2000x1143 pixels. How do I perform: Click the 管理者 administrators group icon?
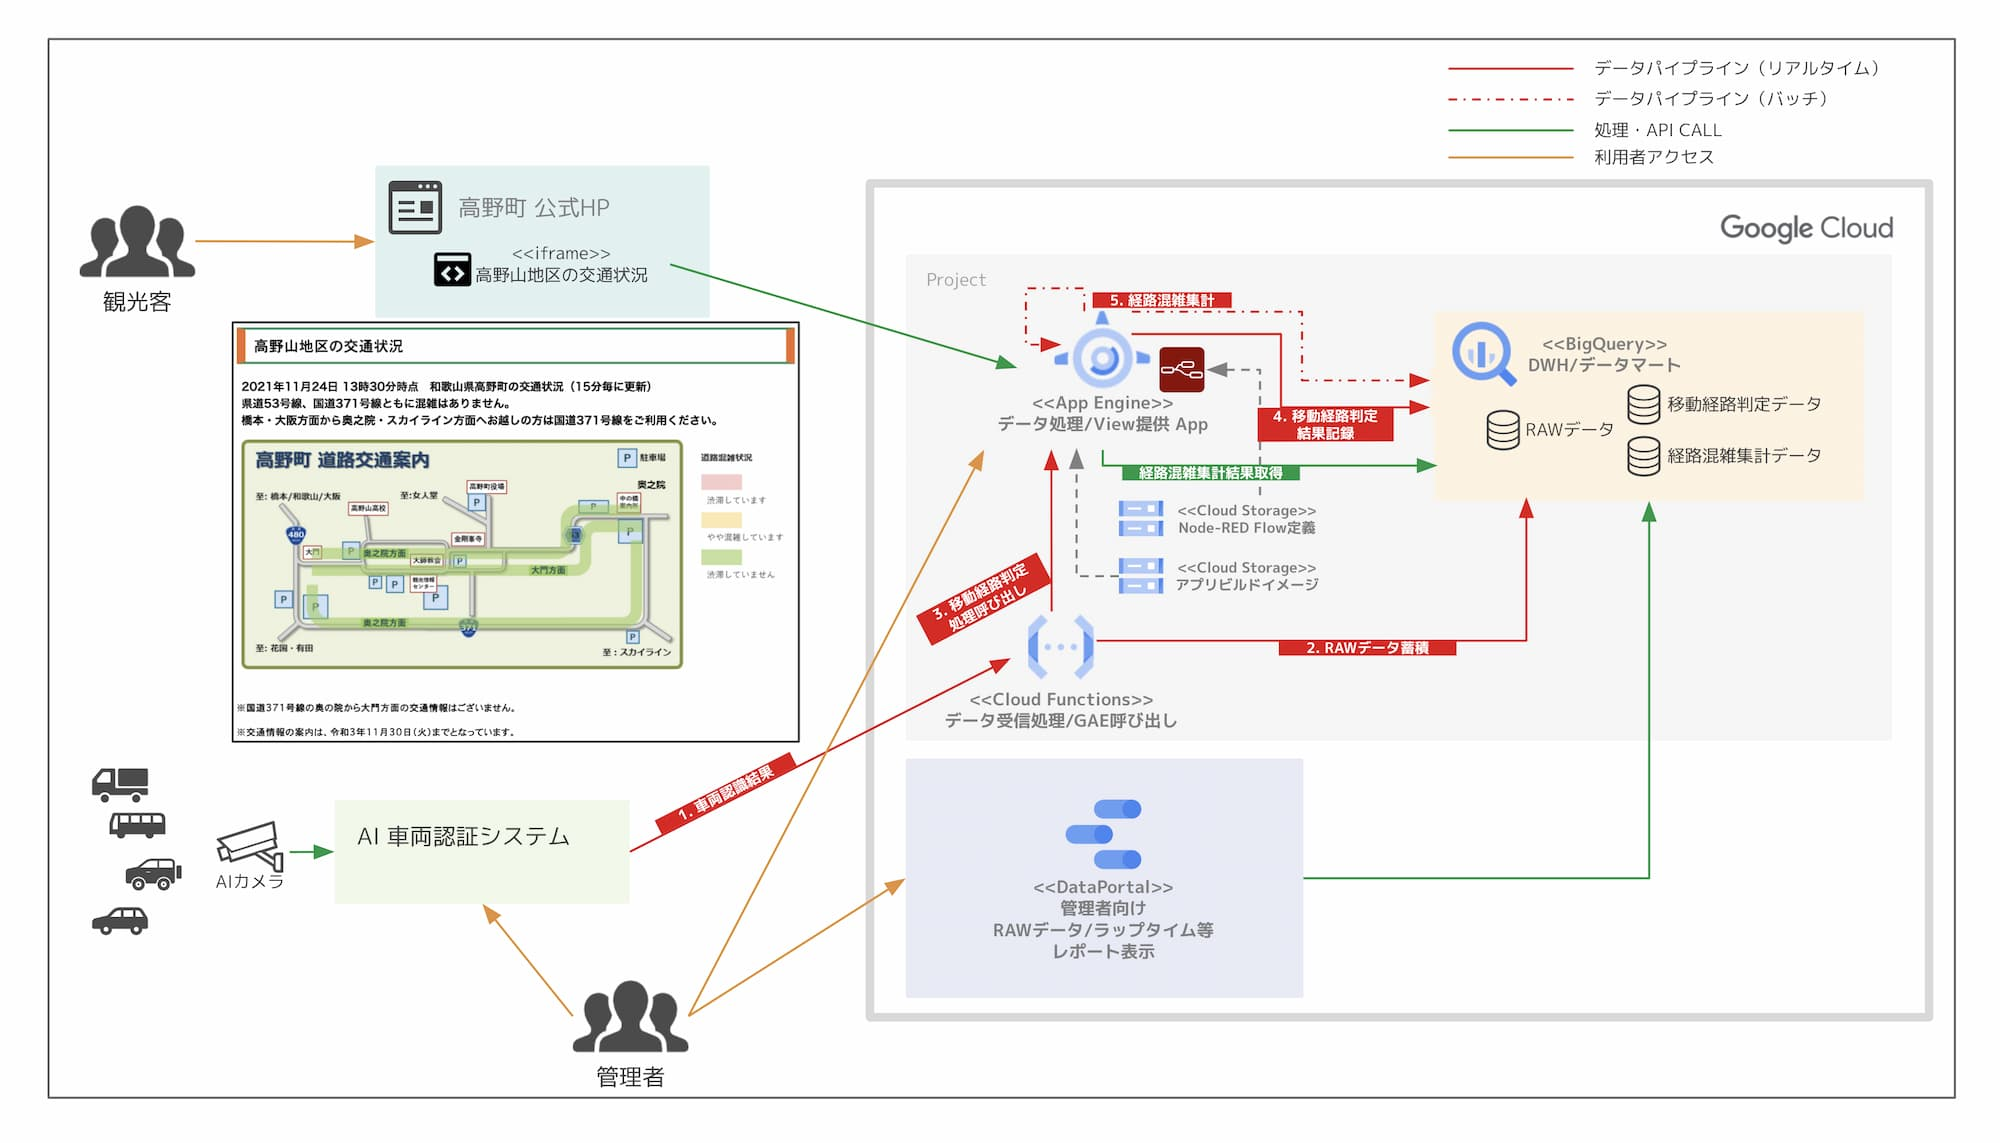coord(630,1016)
